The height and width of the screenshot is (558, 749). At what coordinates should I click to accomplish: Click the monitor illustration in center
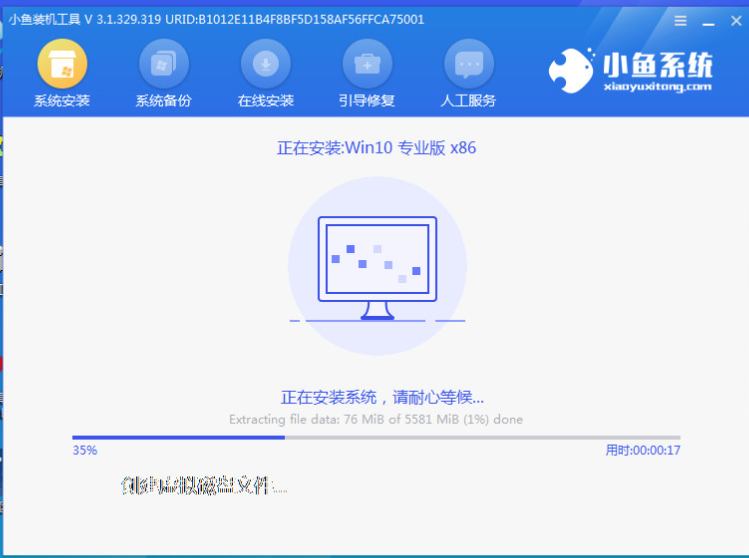click(x=377, y=267)
